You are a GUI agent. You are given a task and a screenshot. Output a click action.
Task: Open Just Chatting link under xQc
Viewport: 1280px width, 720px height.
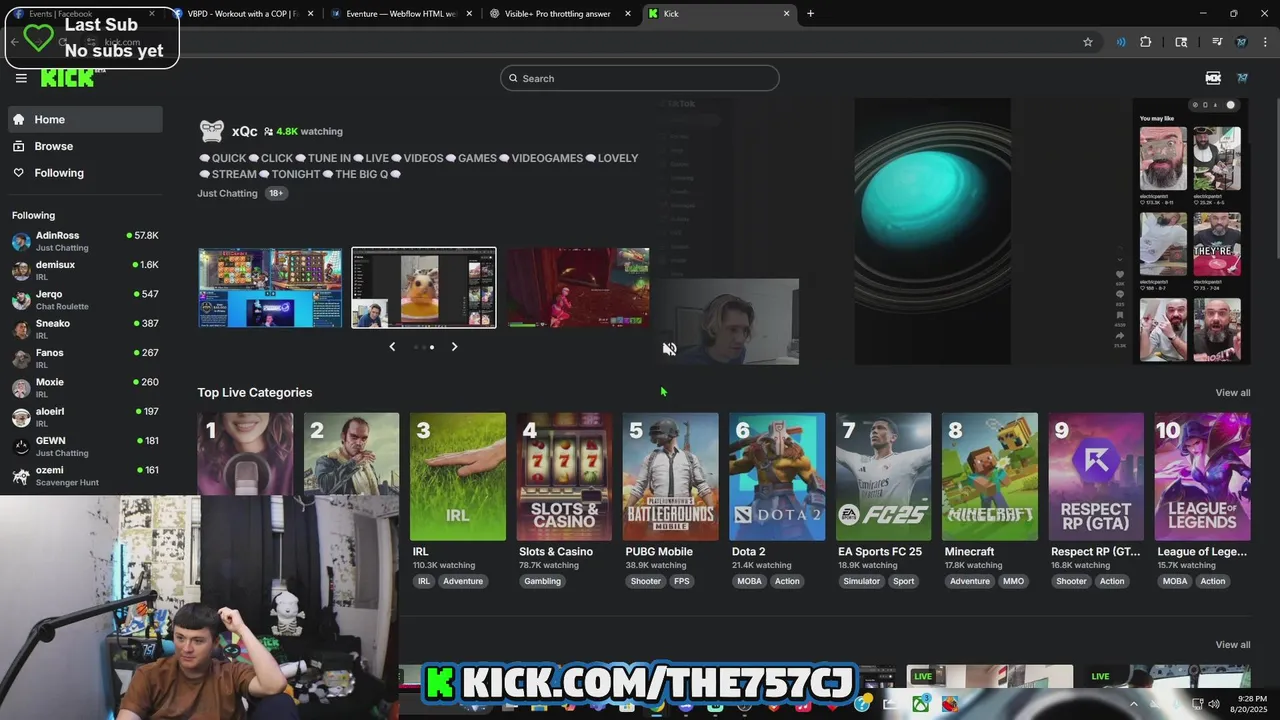(227, 193)
